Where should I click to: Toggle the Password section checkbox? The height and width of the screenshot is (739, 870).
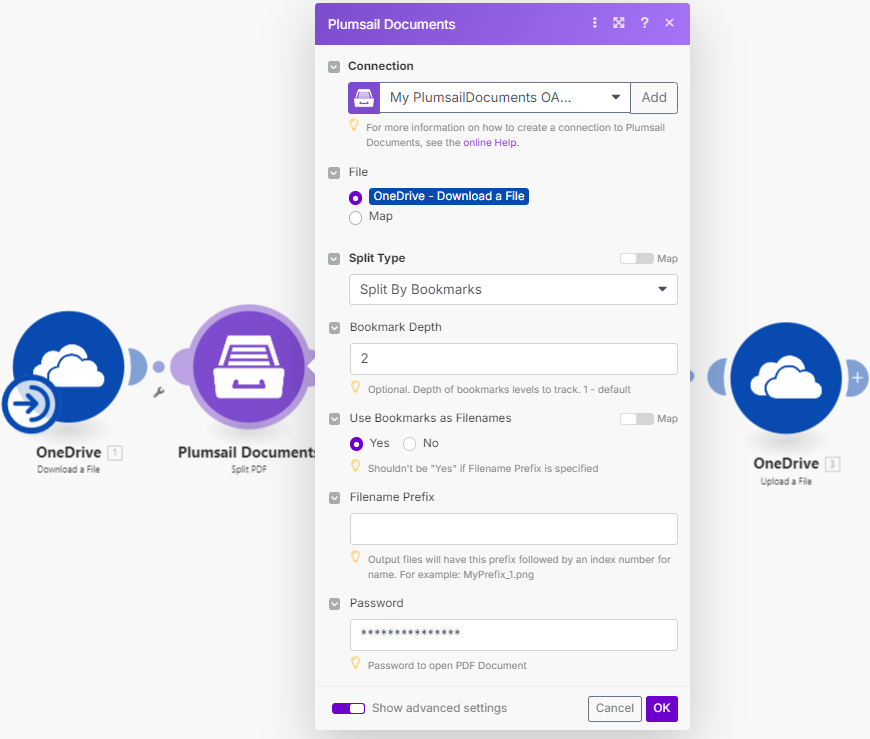(x=335, y=604)
